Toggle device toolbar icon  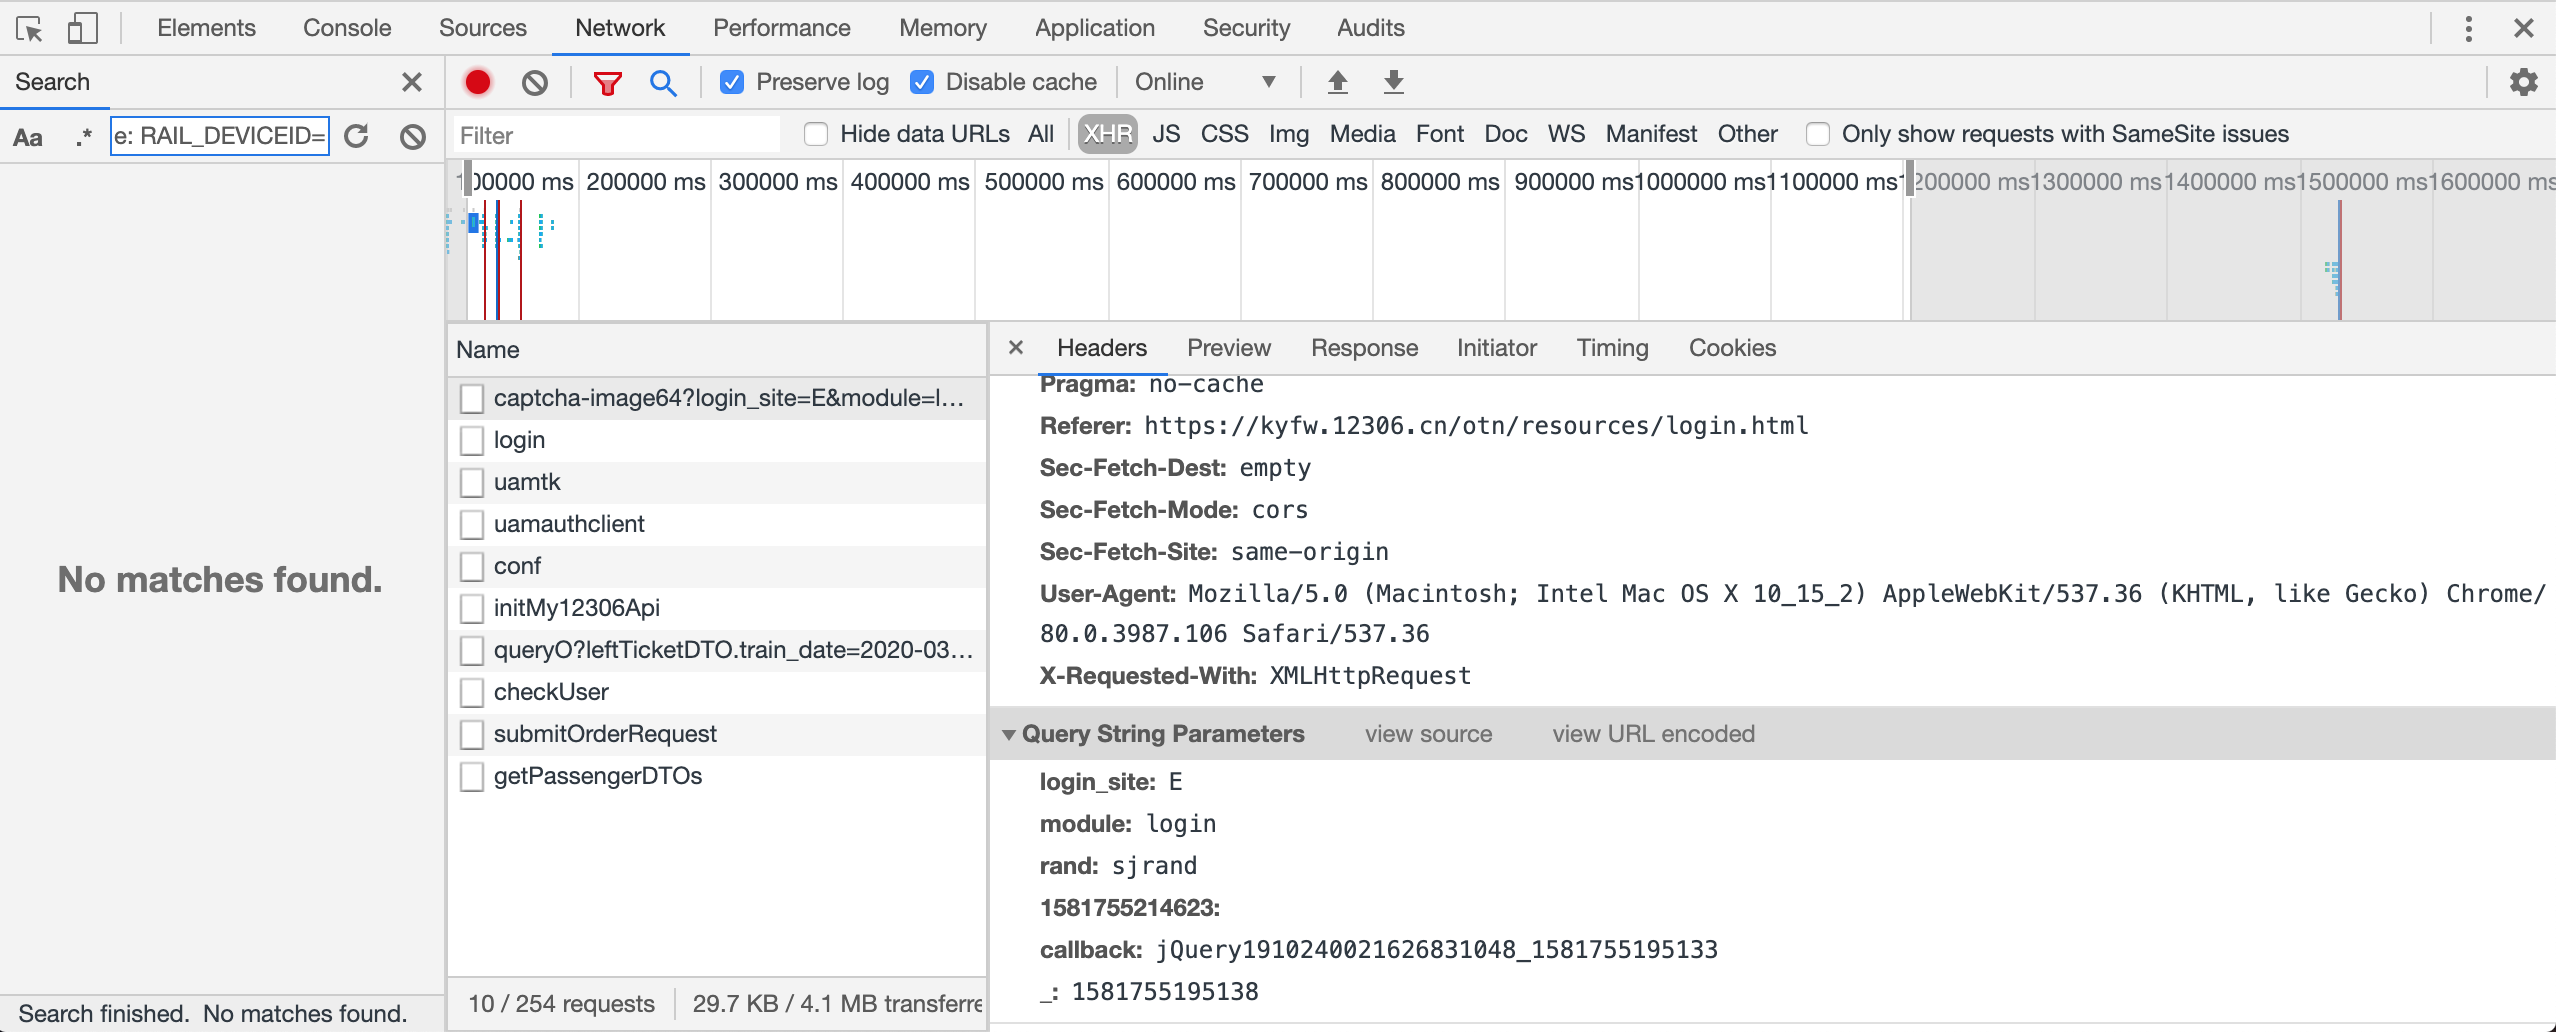pos(82,28)
